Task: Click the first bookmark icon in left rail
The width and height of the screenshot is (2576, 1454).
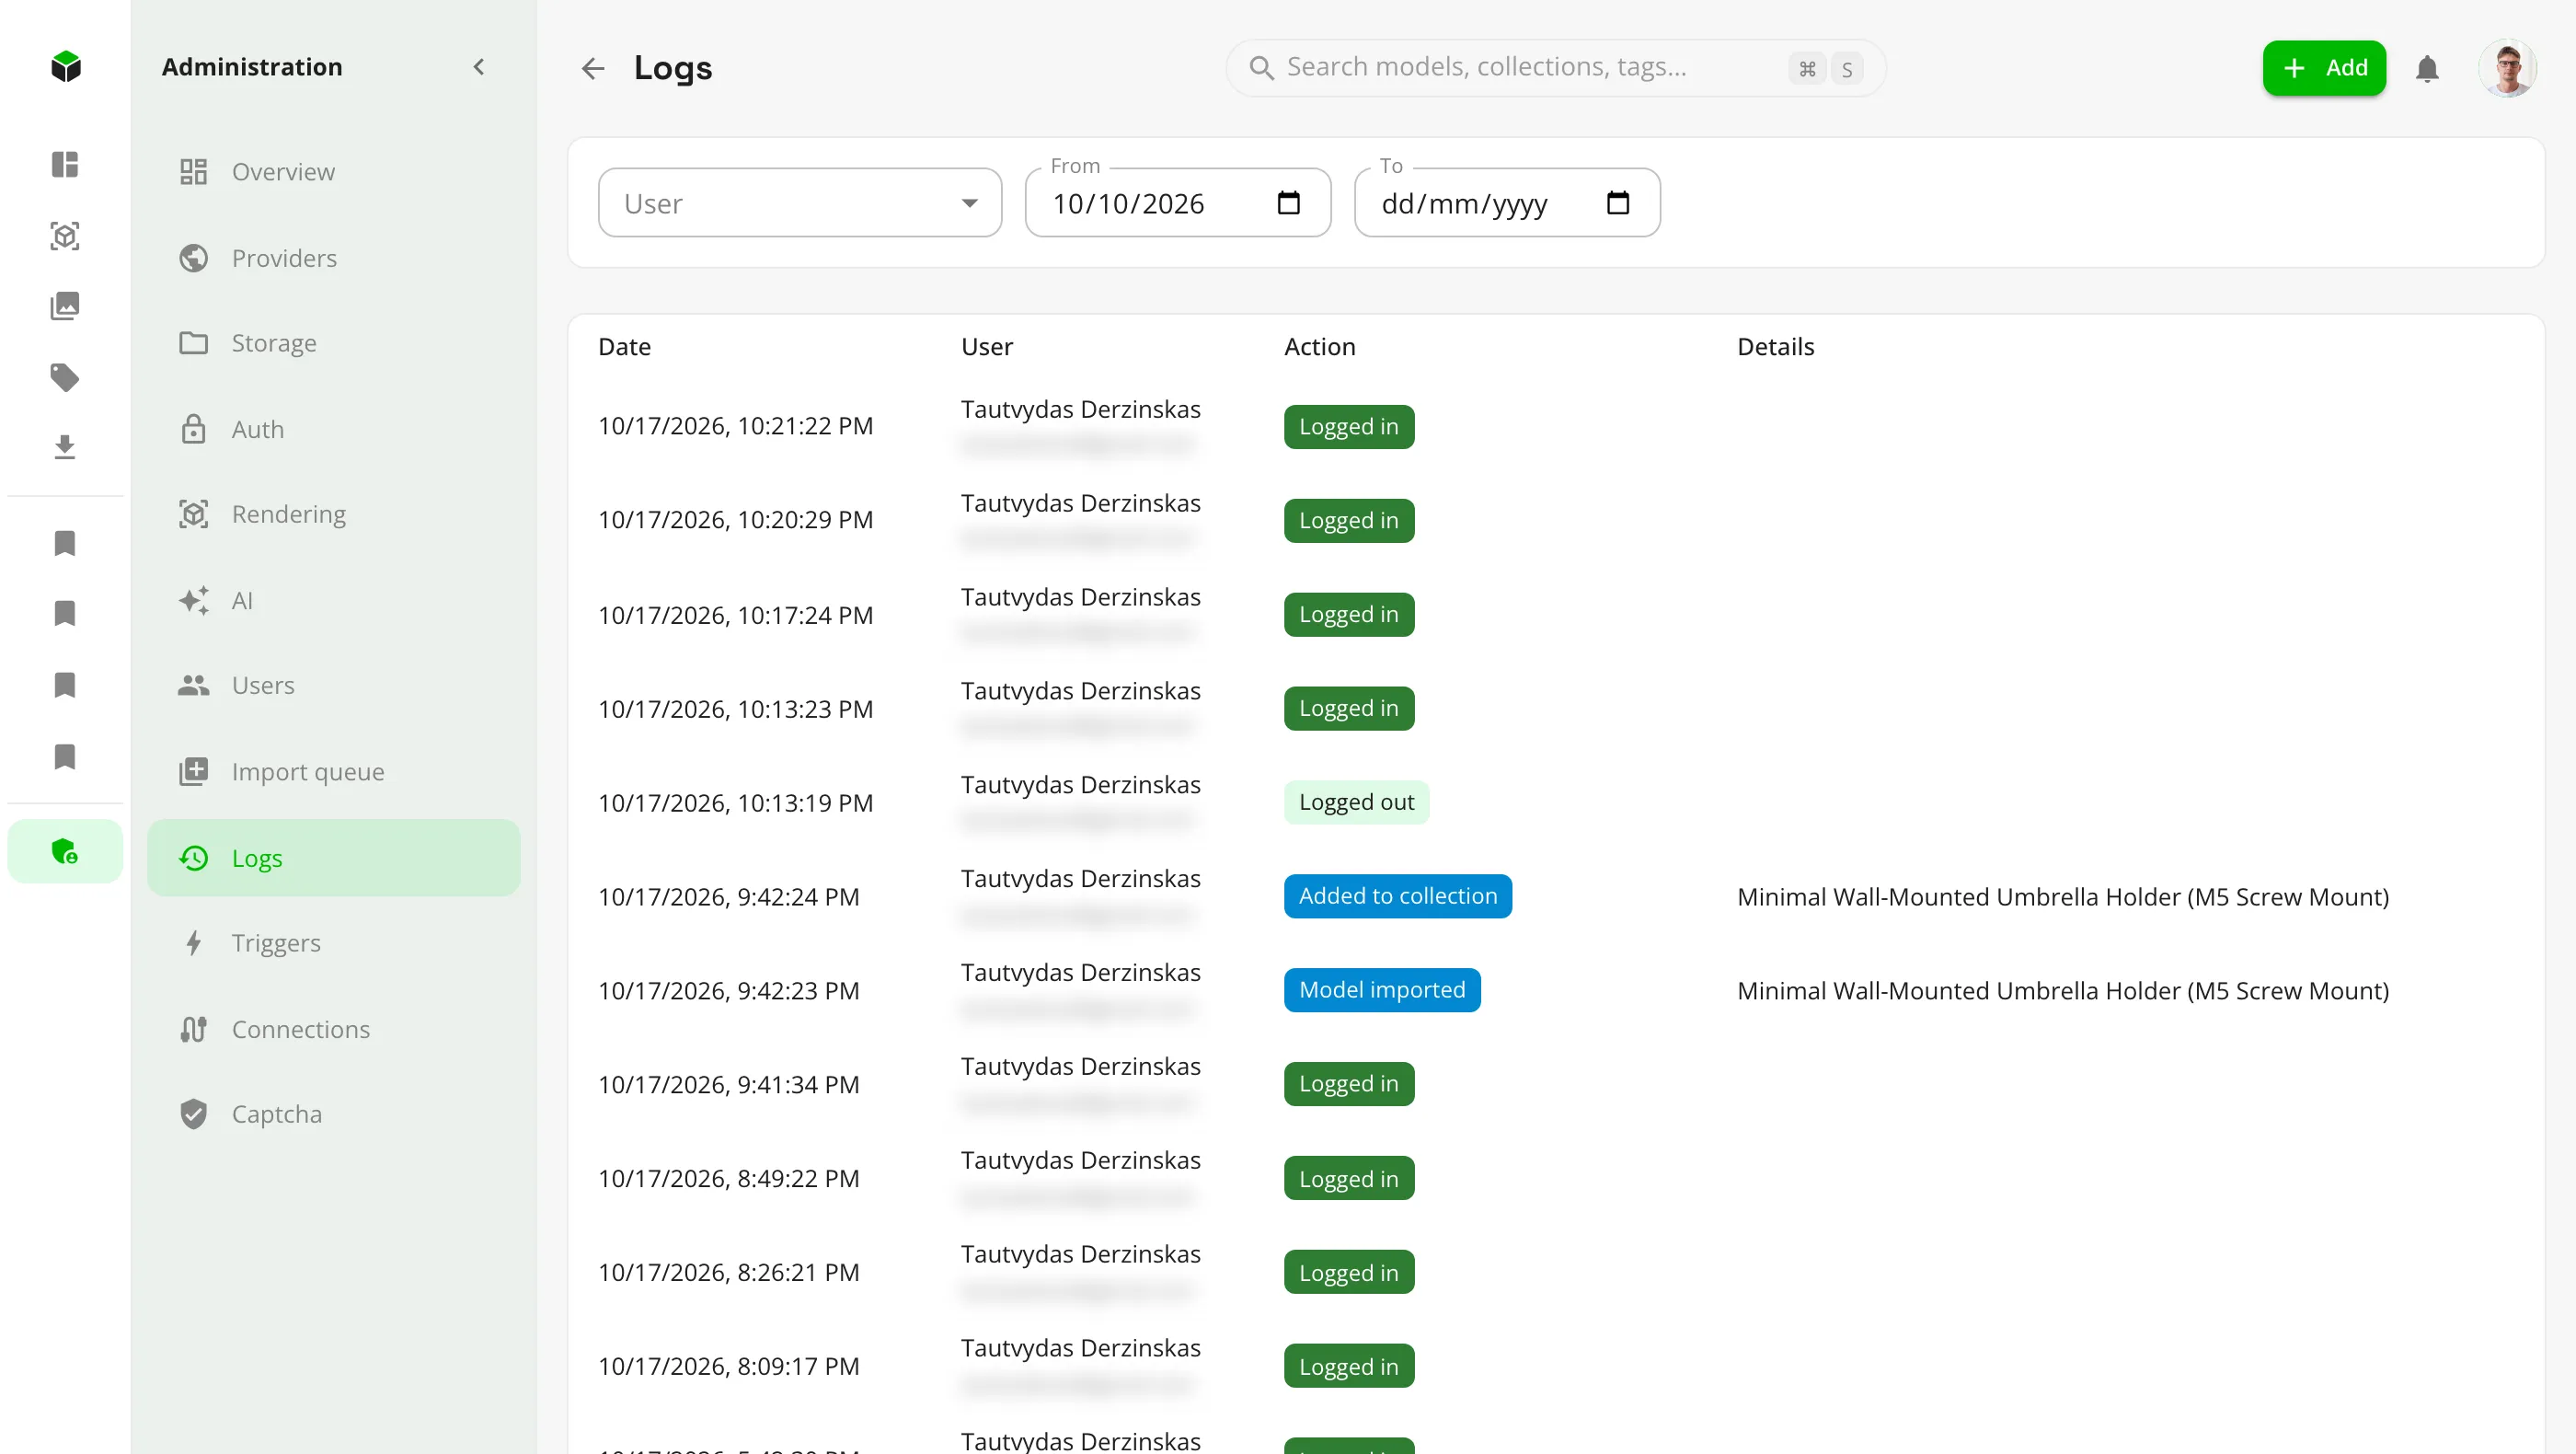Action: [65, 543]
